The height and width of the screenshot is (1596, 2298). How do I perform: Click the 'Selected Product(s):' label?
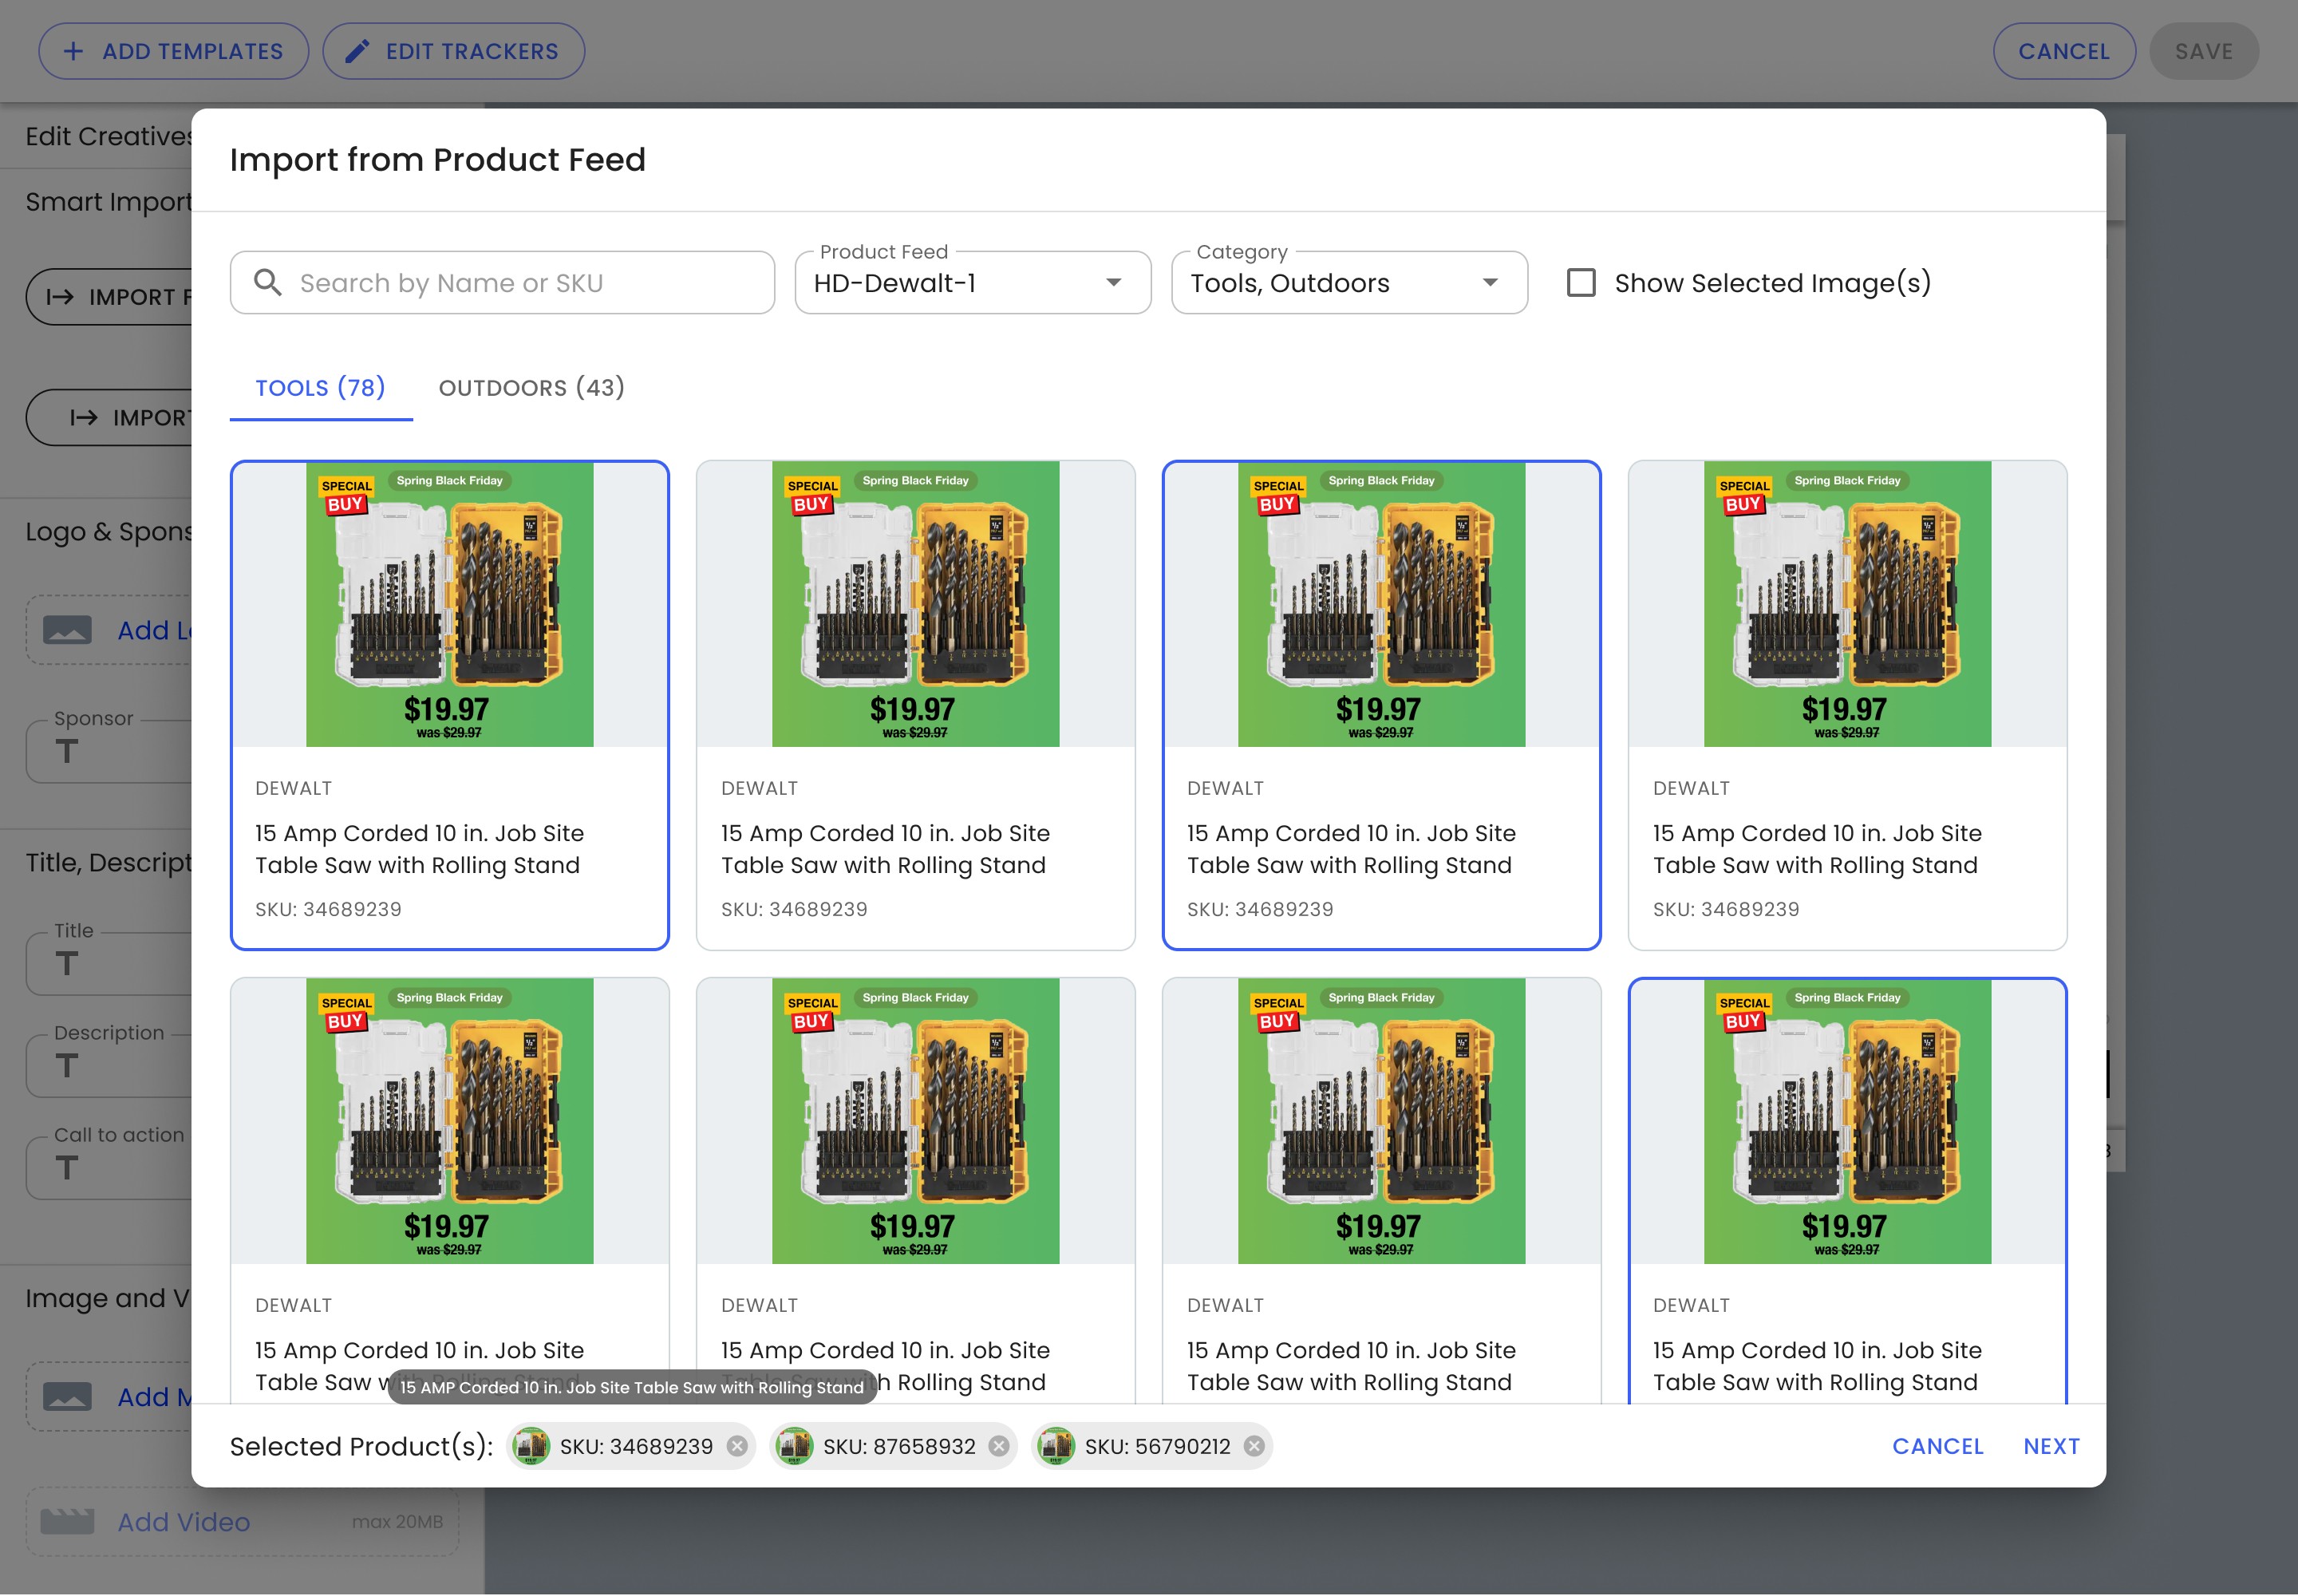point(362,1446)
